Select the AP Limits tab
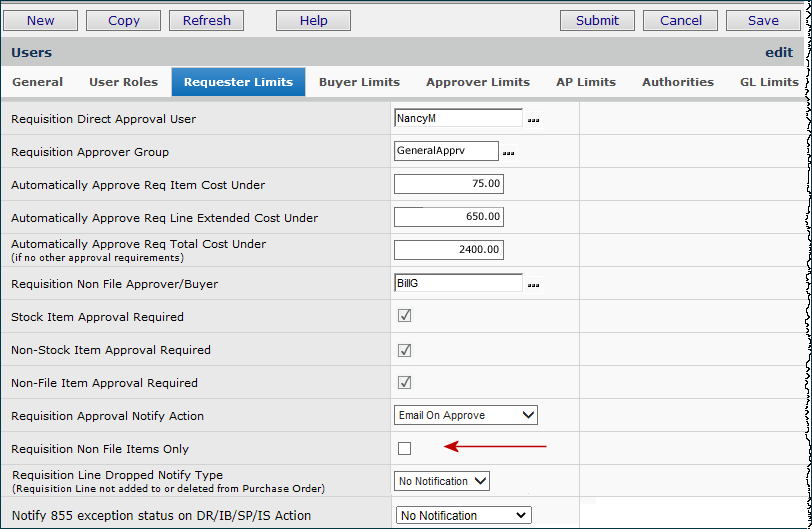Viewport: 812px width, 529px height. [x=586, y=82]
